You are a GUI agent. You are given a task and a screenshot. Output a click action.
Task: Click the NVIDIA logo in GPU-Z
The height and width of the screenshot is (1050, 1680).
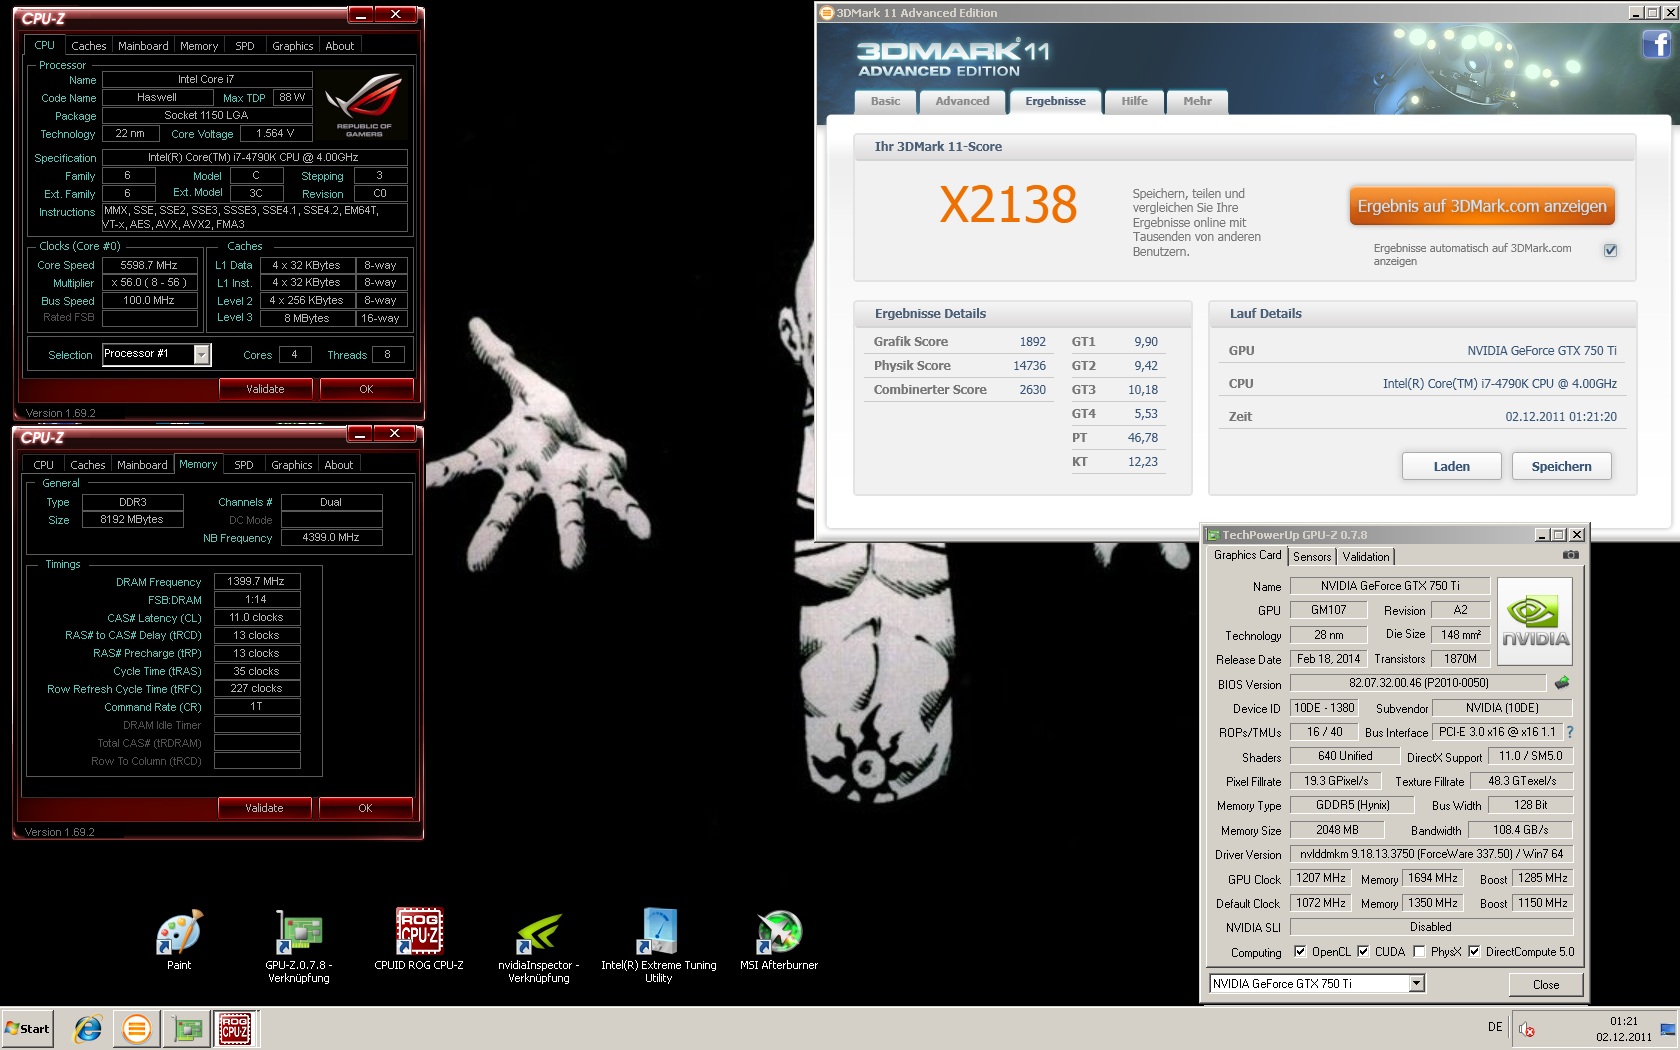[1535, 621]
